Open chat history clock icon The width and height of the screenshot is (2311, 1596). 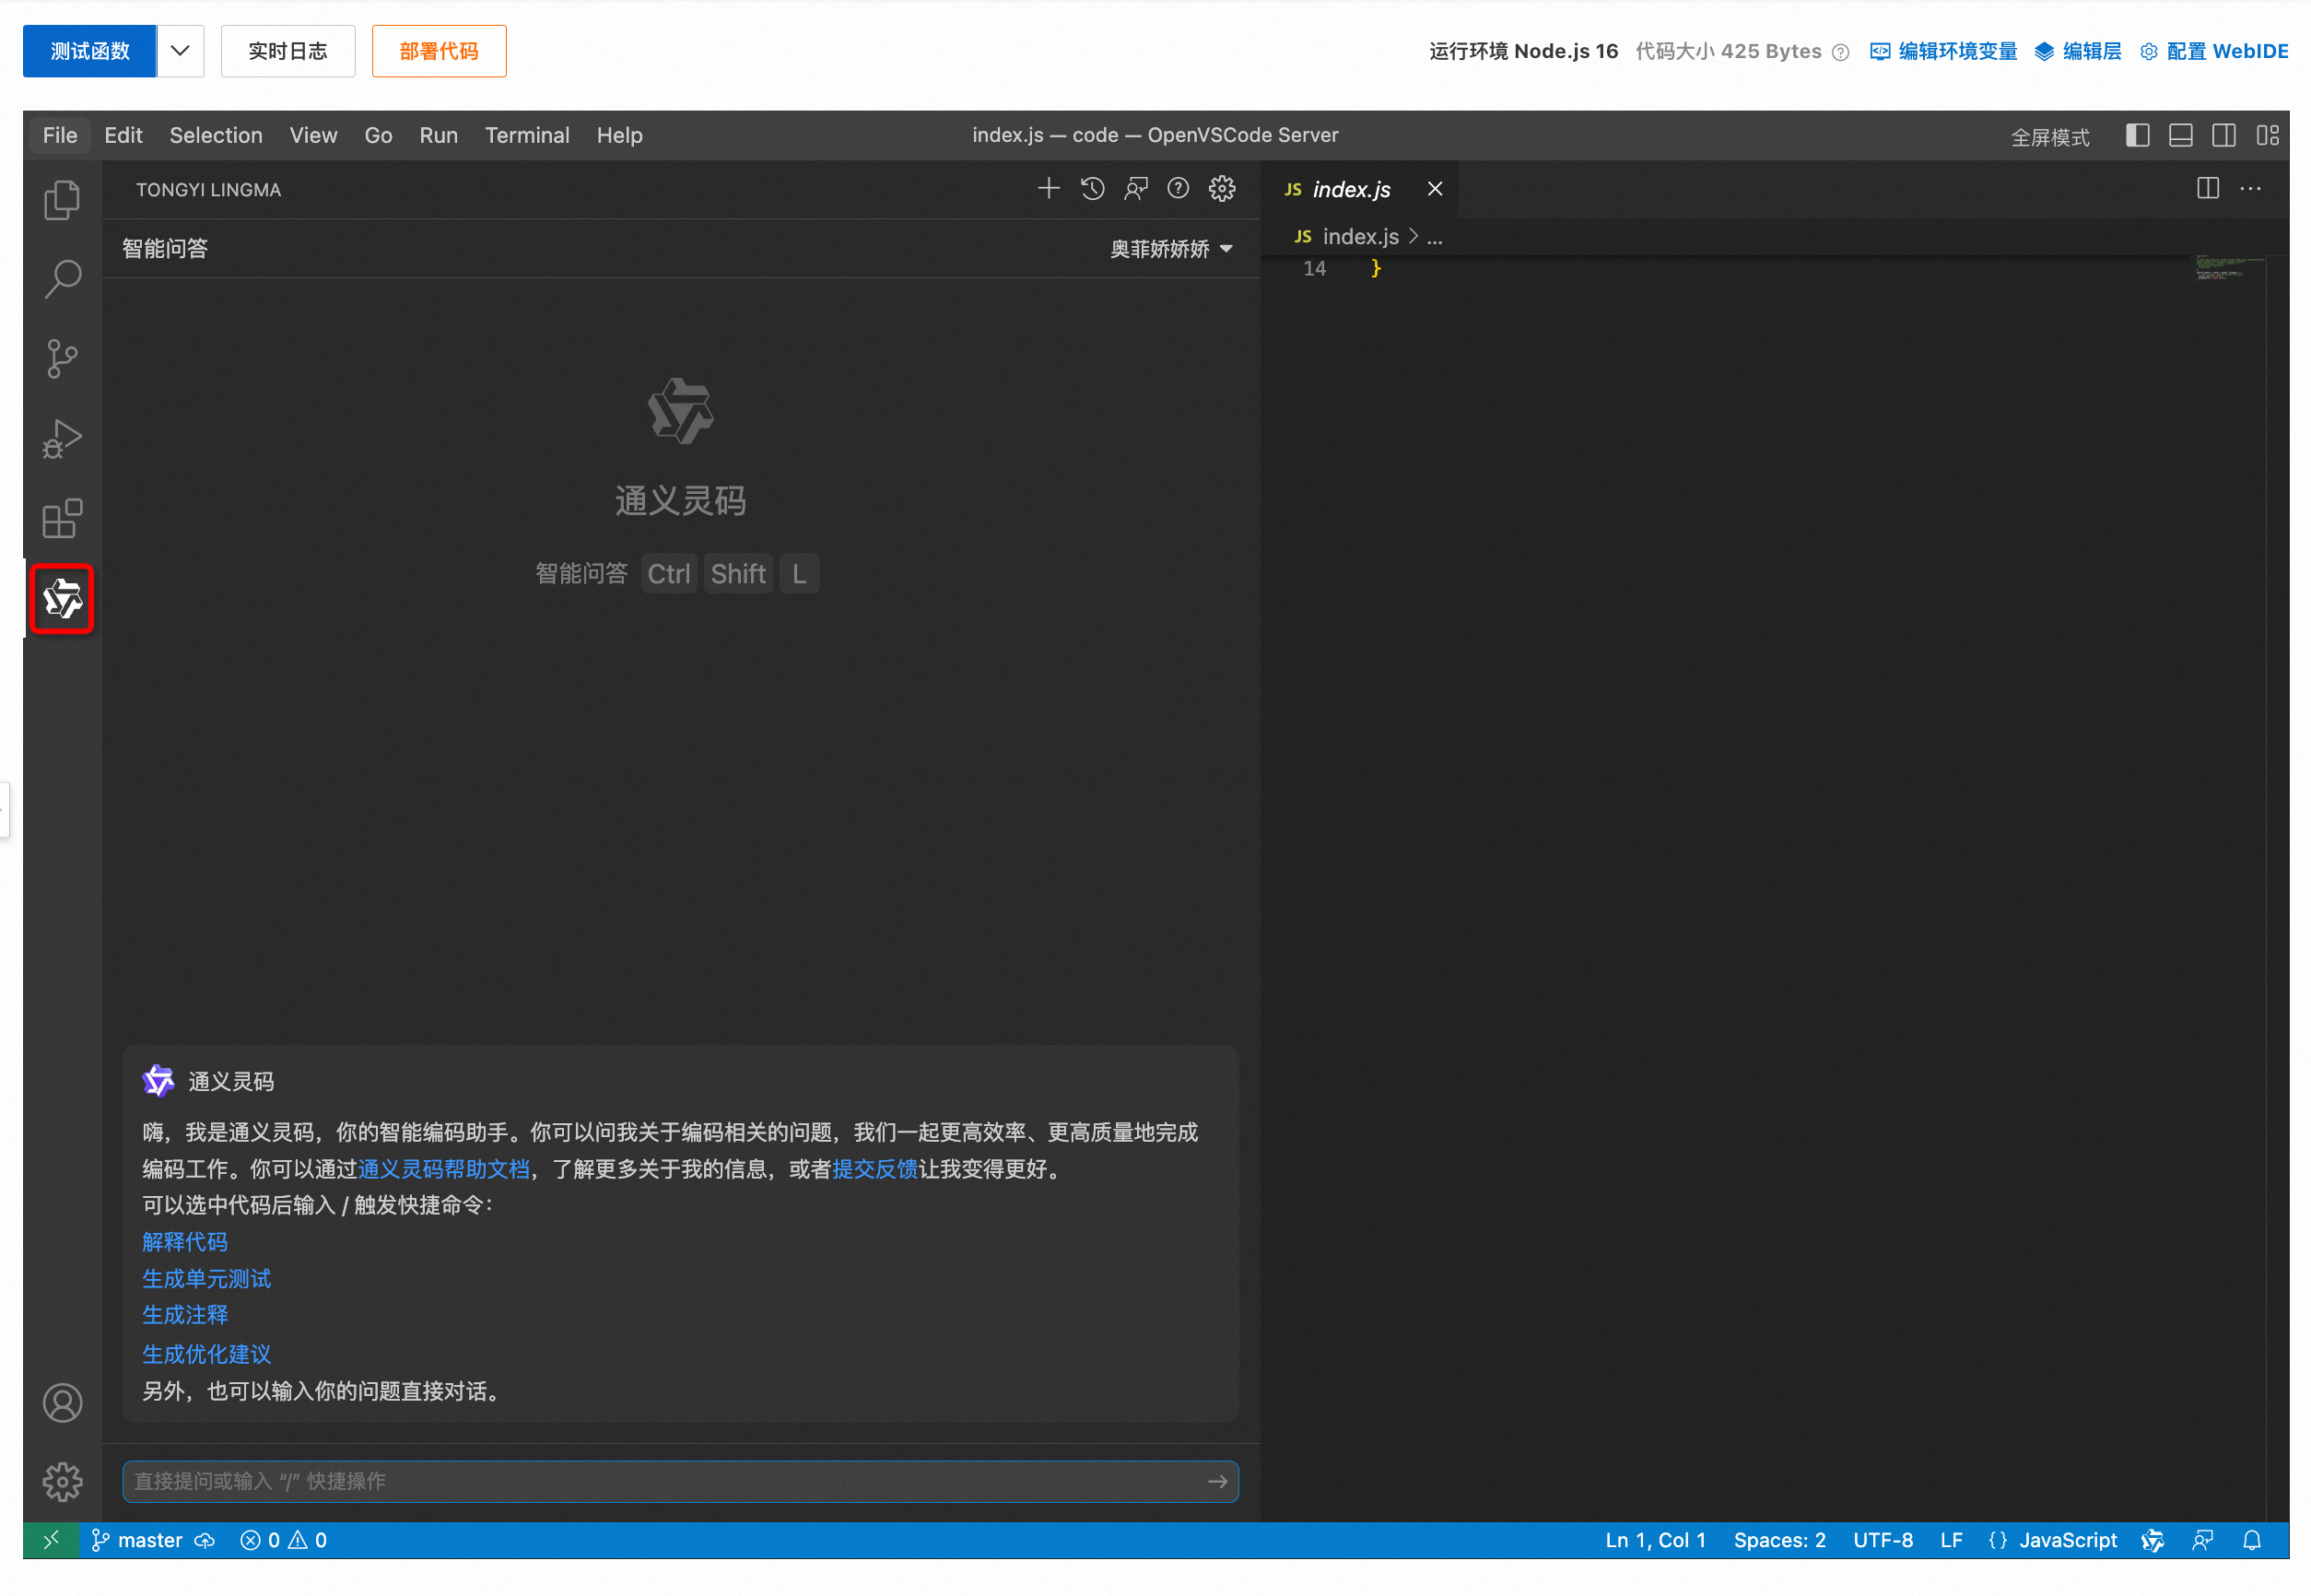click(1092, 188)
